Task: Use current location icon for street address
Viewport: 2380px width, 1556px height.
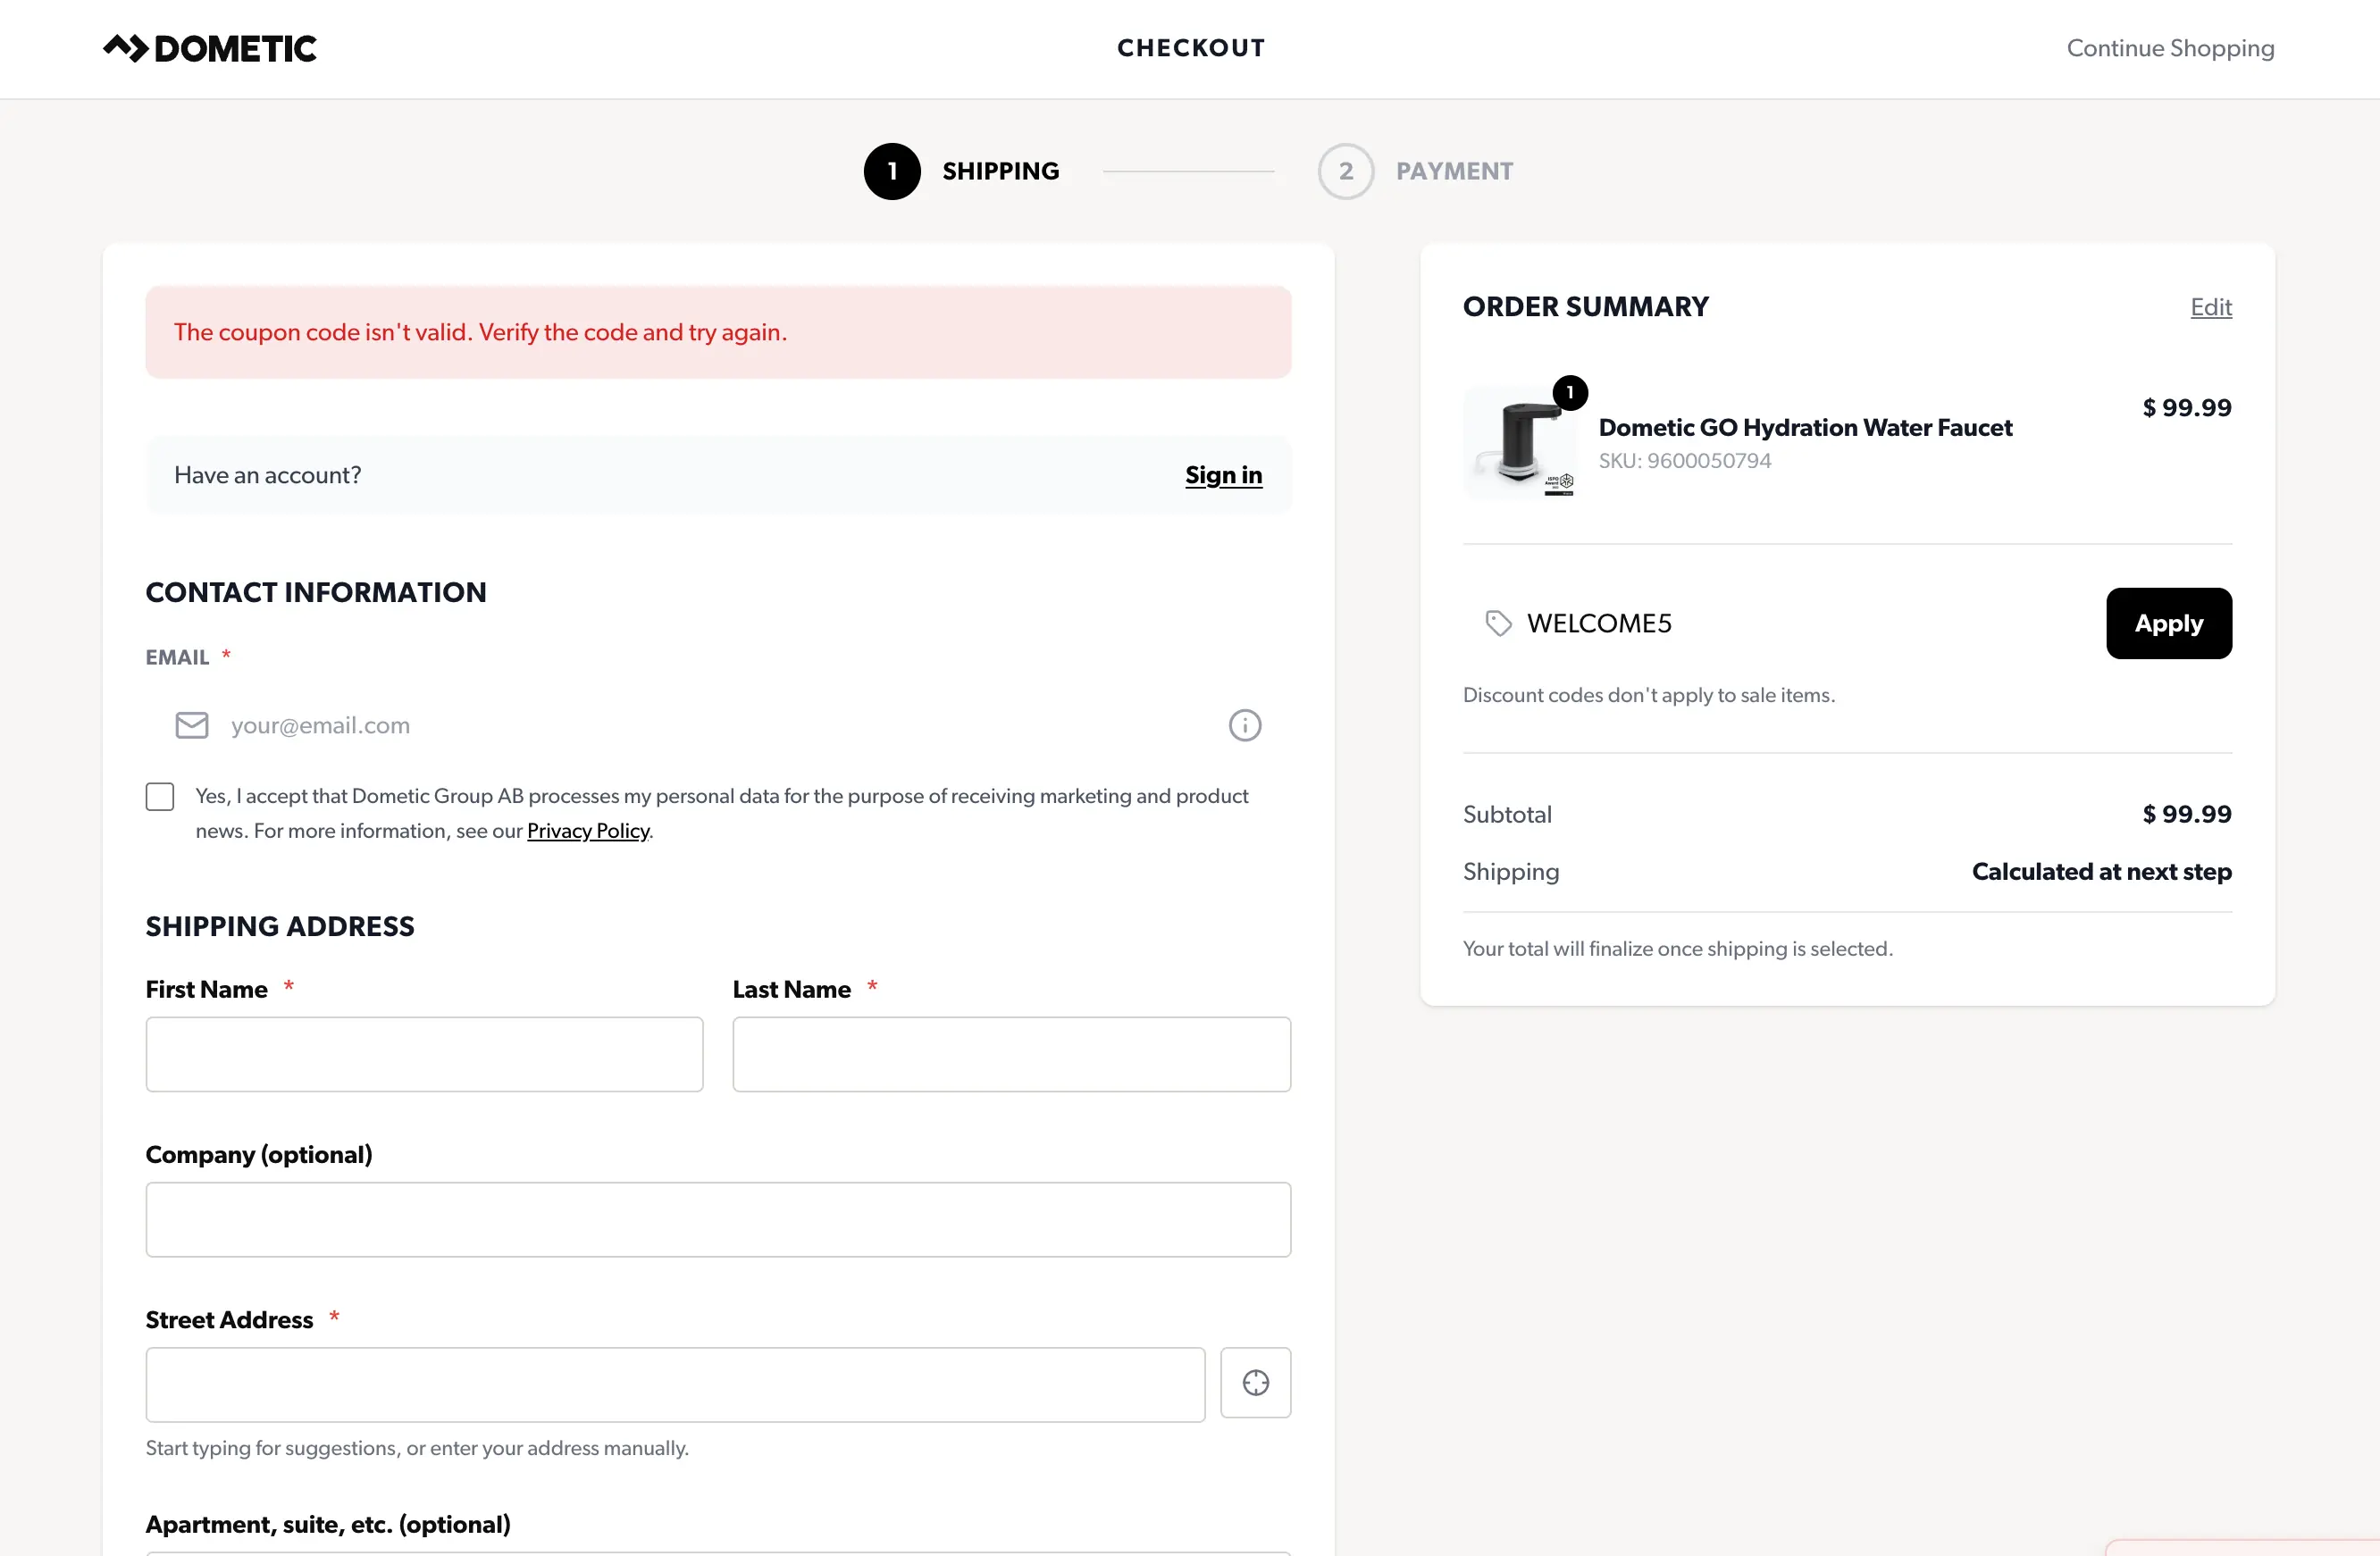Action: point(1256,1383)
